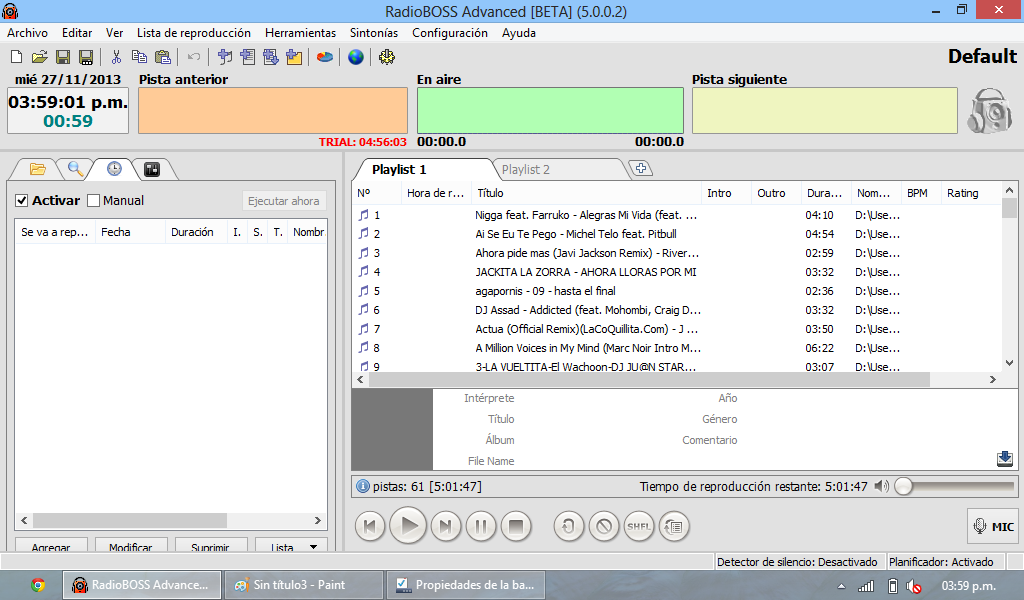Cut selection with the scissors icon

click(x=116, y=57)
